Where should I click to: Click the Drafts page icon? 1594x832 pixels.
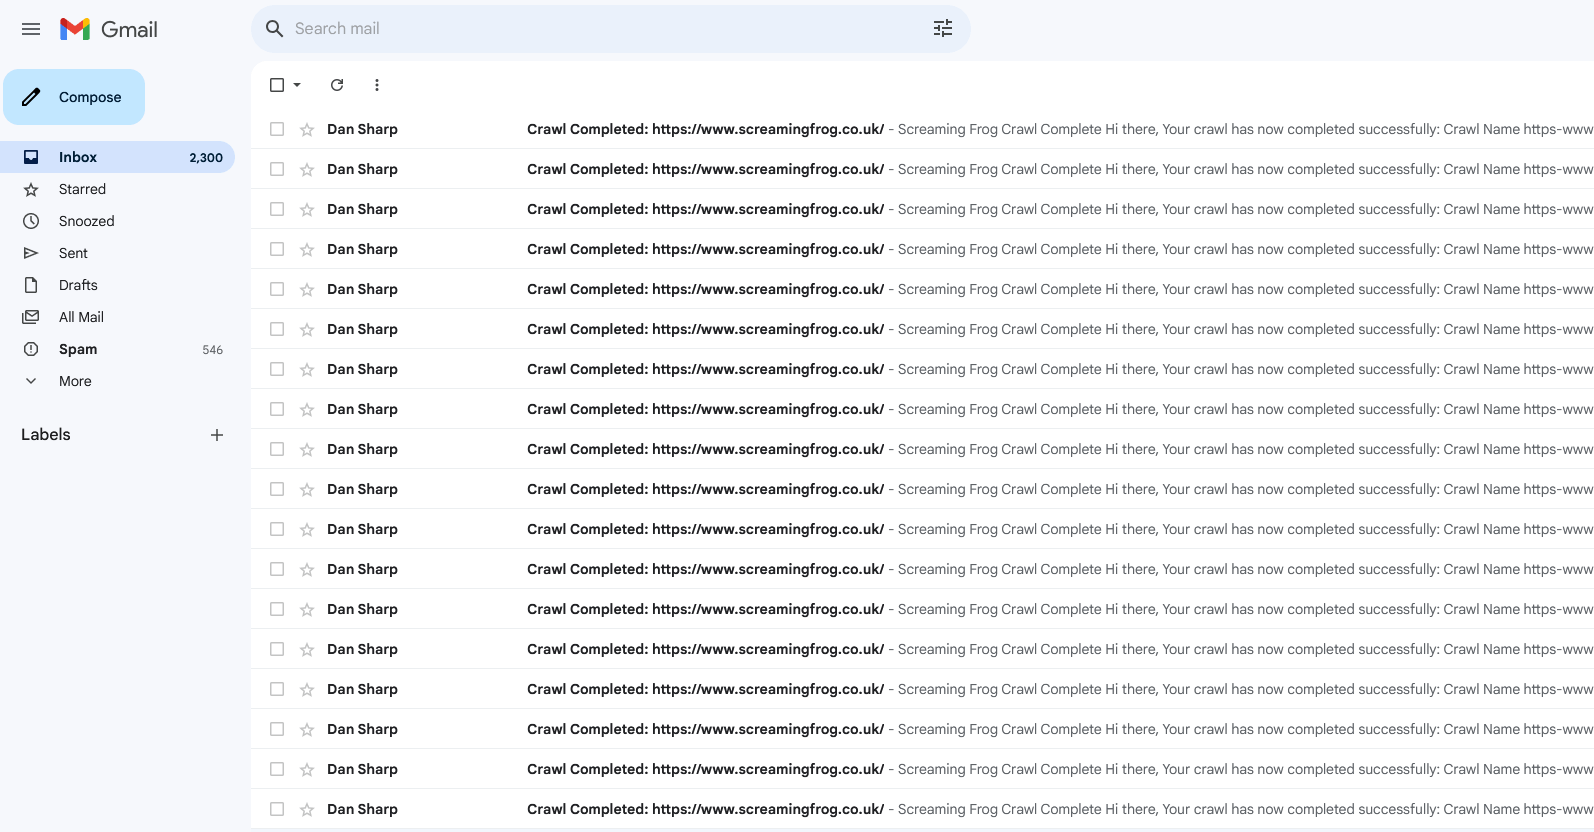[x=31, y=285]
